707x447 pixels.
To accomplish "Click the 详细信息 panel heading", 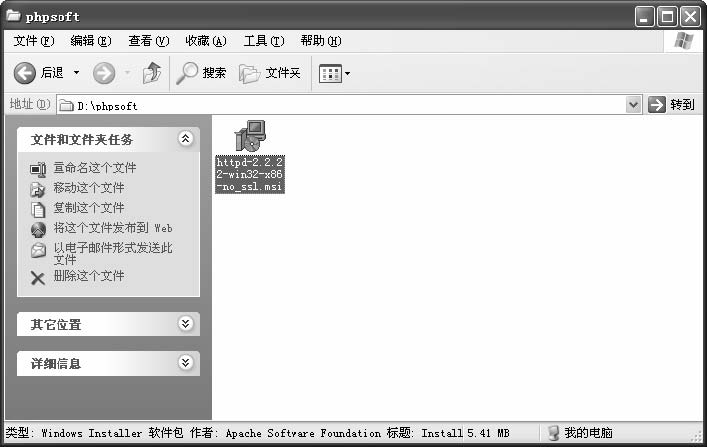I will pos(56,364).
